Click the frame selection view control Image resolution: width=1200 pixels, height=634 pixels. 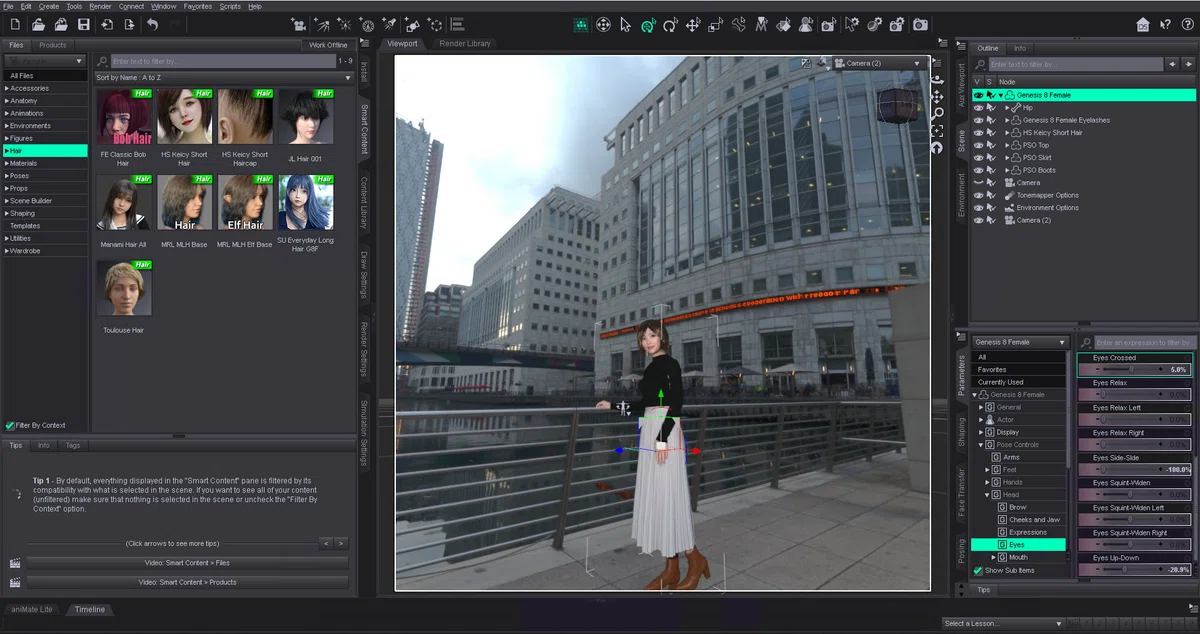point(938,131)
